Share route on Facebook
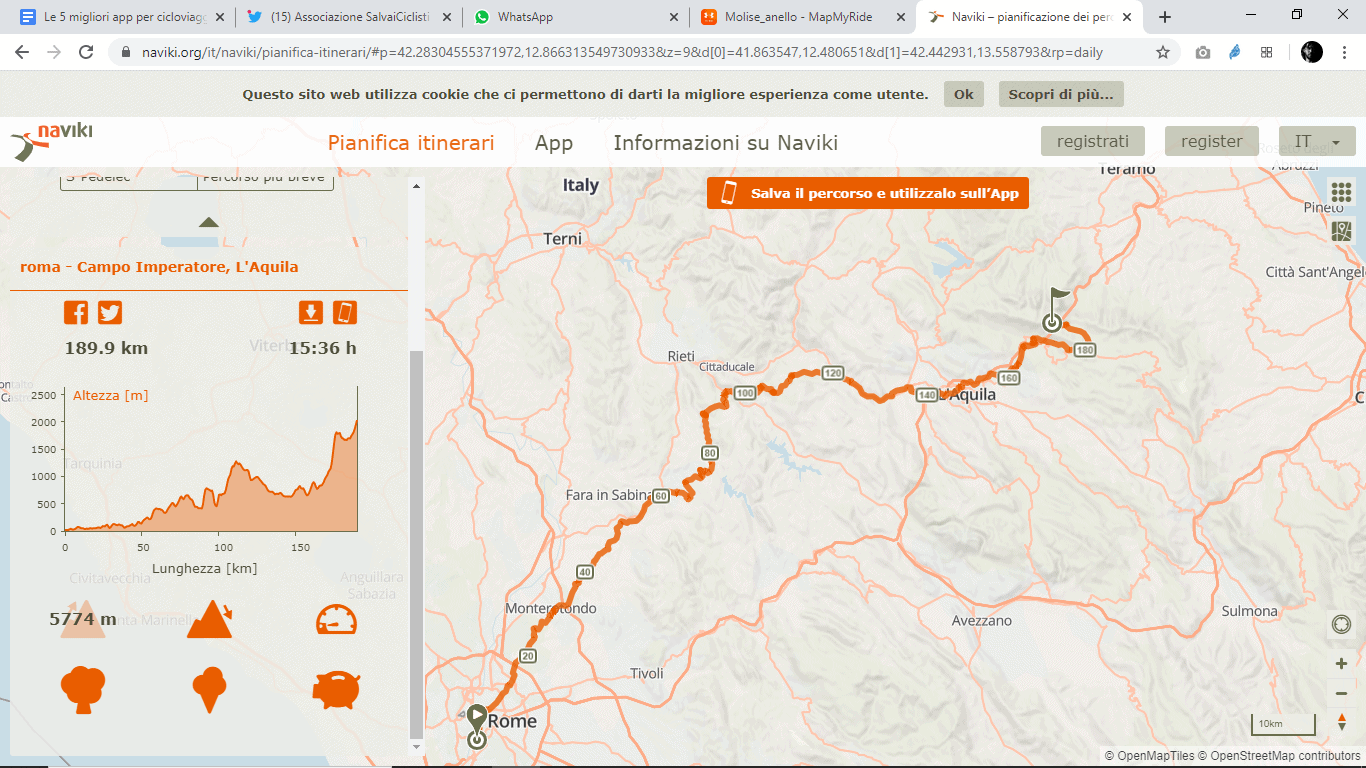 tap(76, 312)
